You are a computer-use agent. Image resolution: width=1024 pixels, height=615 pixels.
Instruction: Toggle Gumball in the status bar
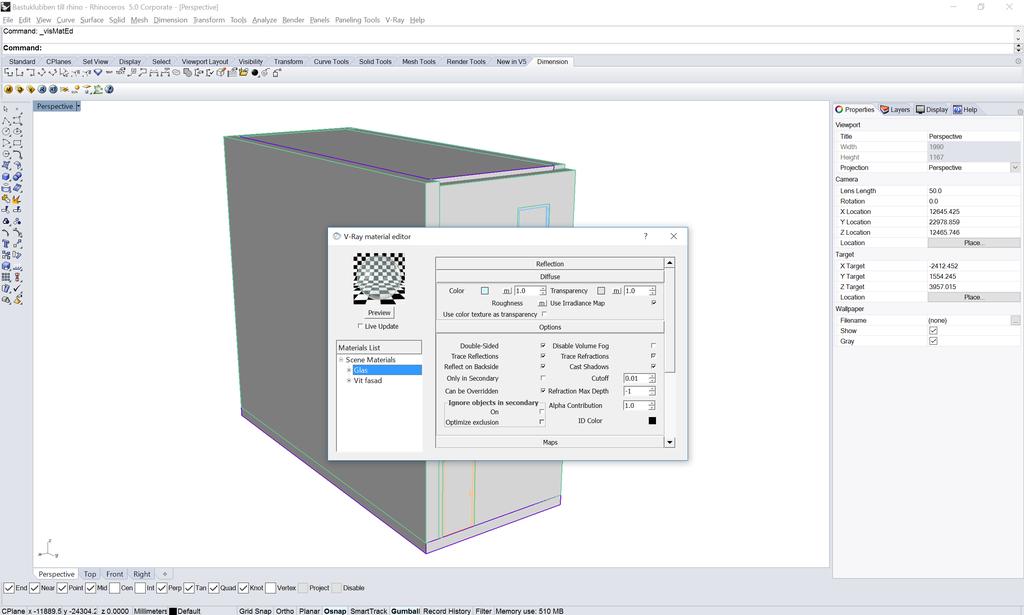click(x=405, y=611)
